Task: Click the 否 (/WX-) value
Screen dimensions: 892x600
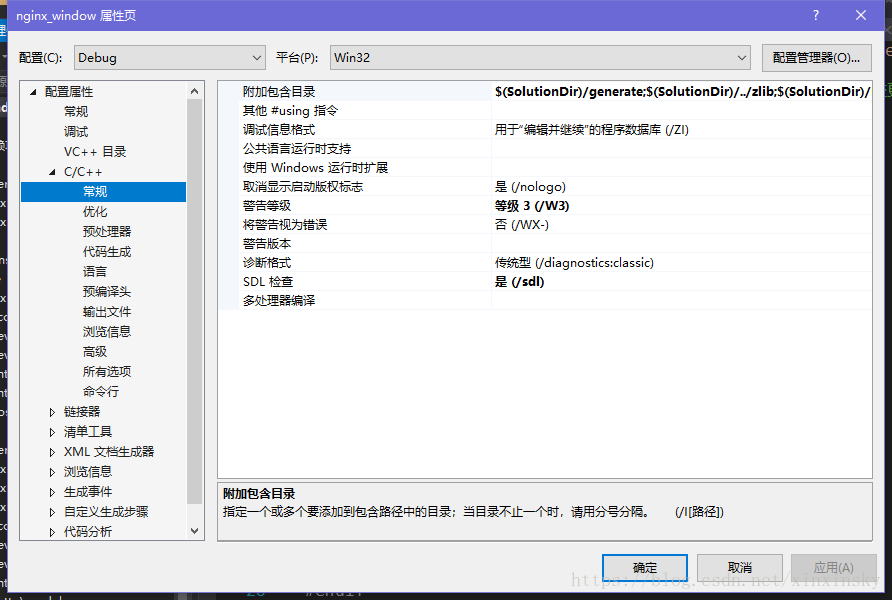Action: (x=522, y=225)
